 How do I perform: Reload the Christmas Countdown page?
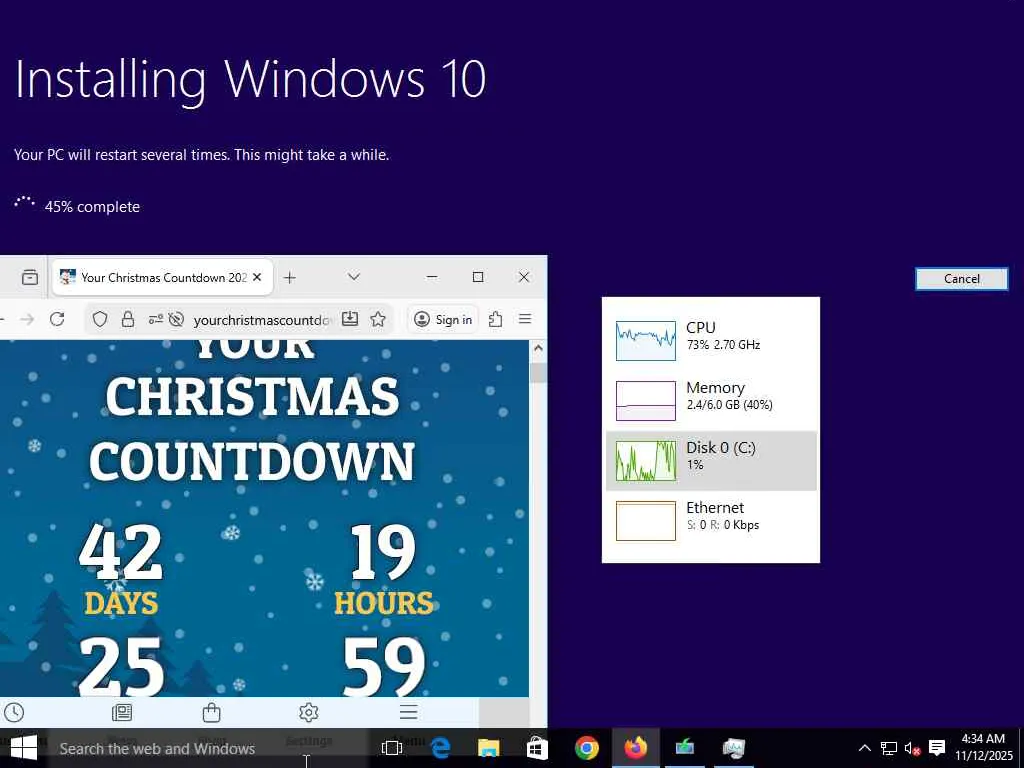coord(57,319)
